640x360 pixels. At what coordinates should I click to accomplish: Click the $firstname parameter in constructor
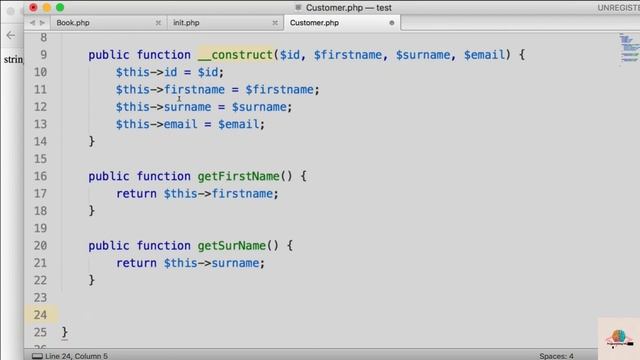[x=347, y=55]
